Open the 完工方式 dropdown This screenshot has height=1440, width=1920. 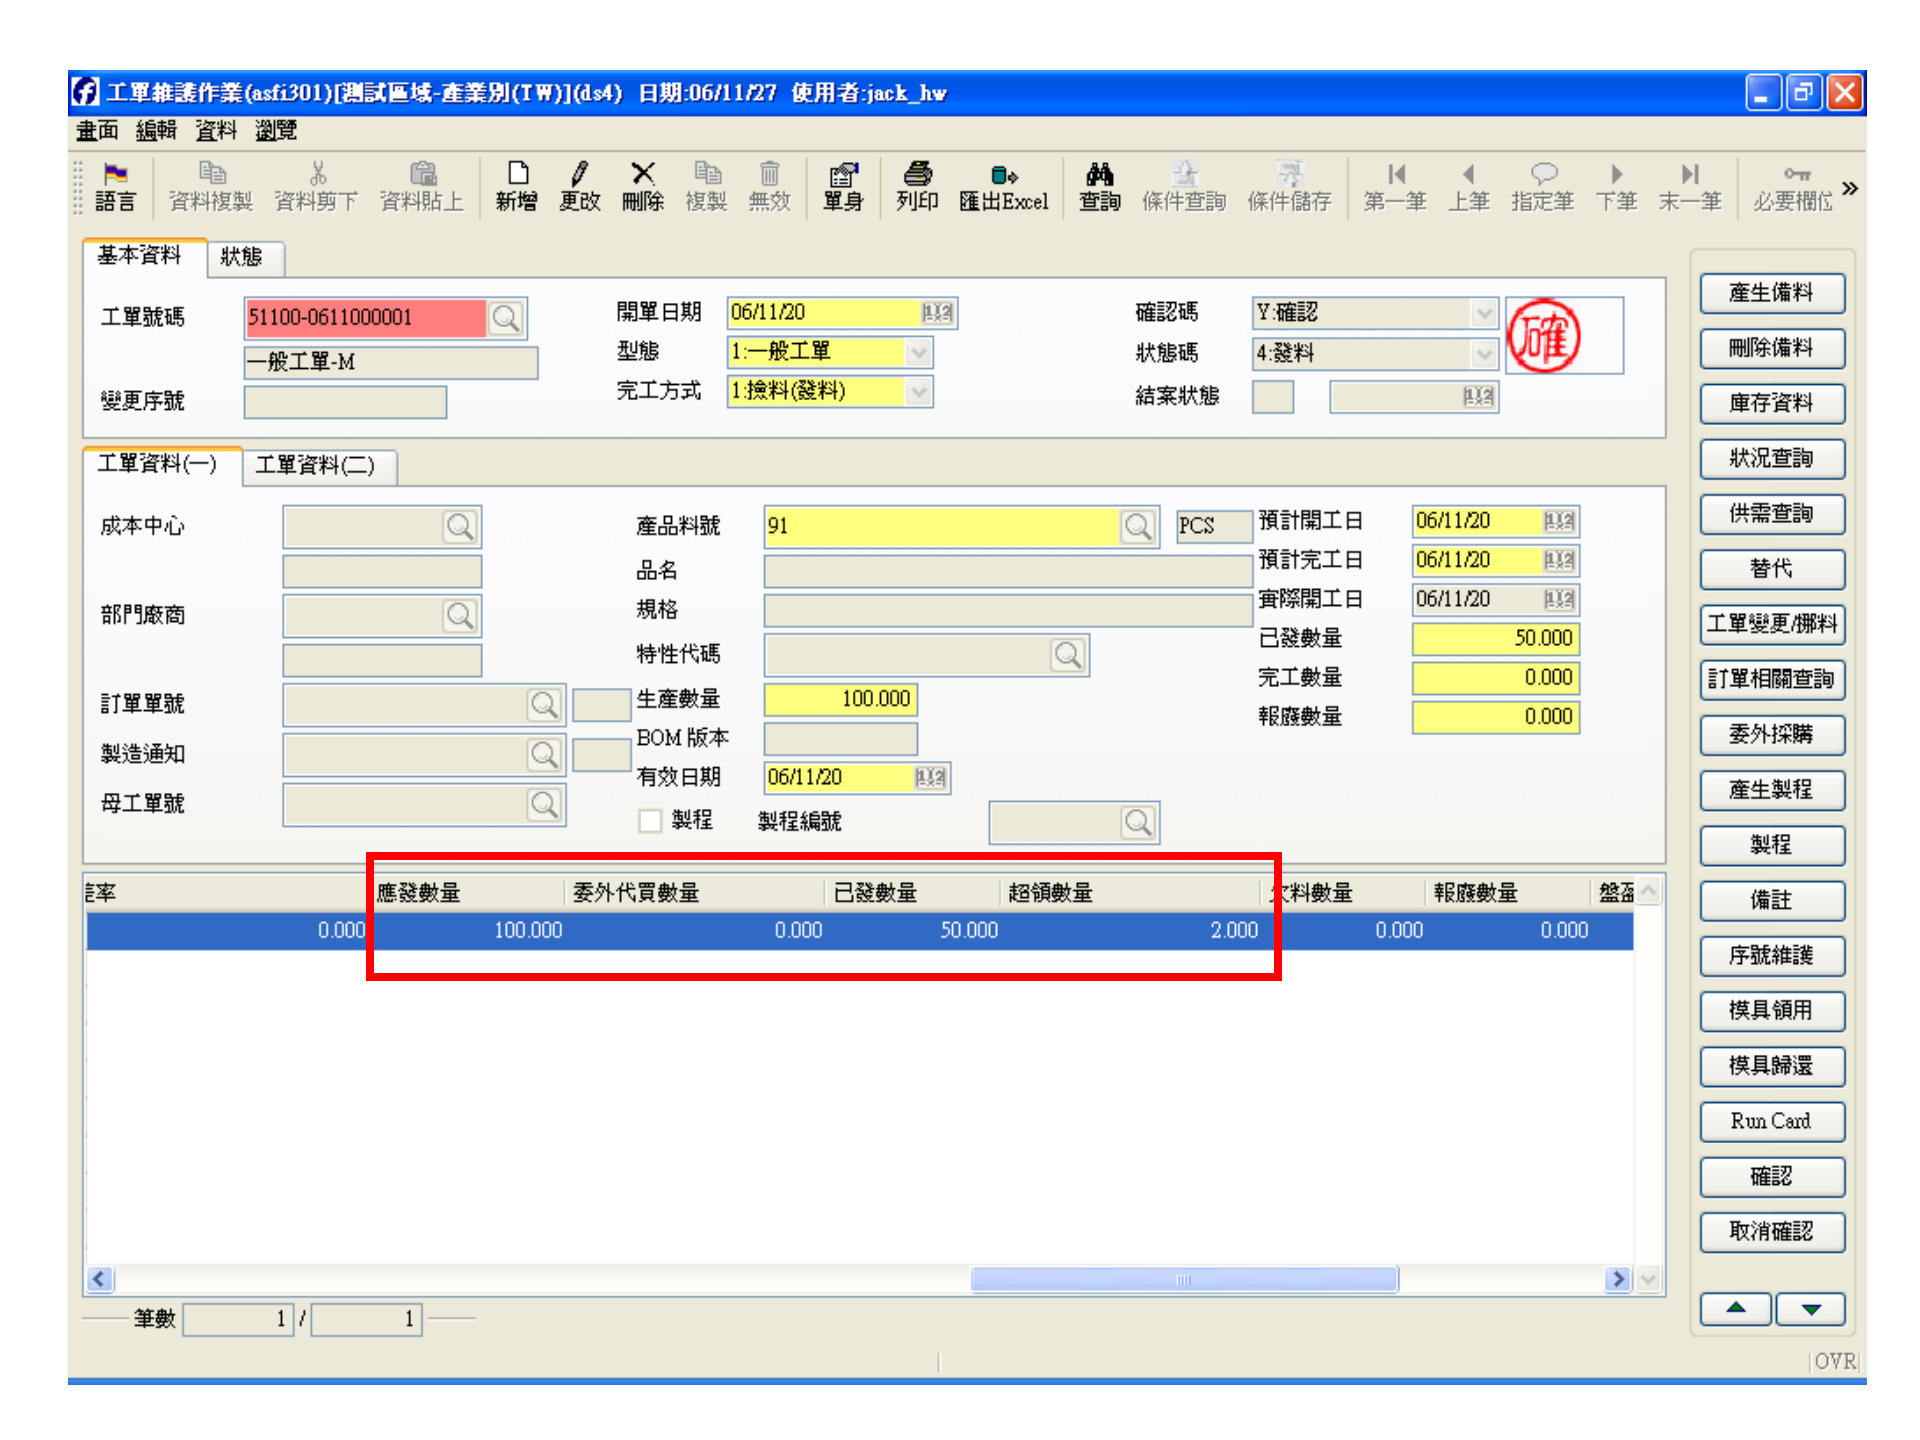tap(917, 392)
